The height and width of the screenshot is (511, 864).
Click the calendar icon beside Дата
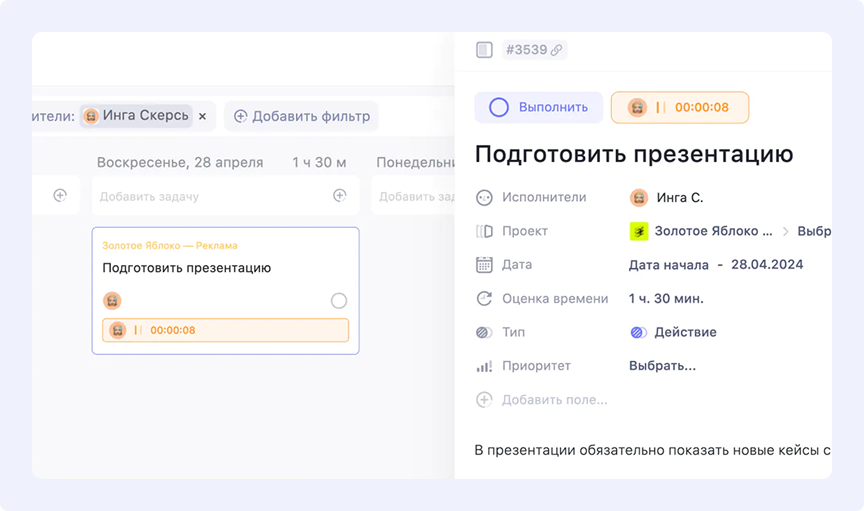(x=484, y=265)
